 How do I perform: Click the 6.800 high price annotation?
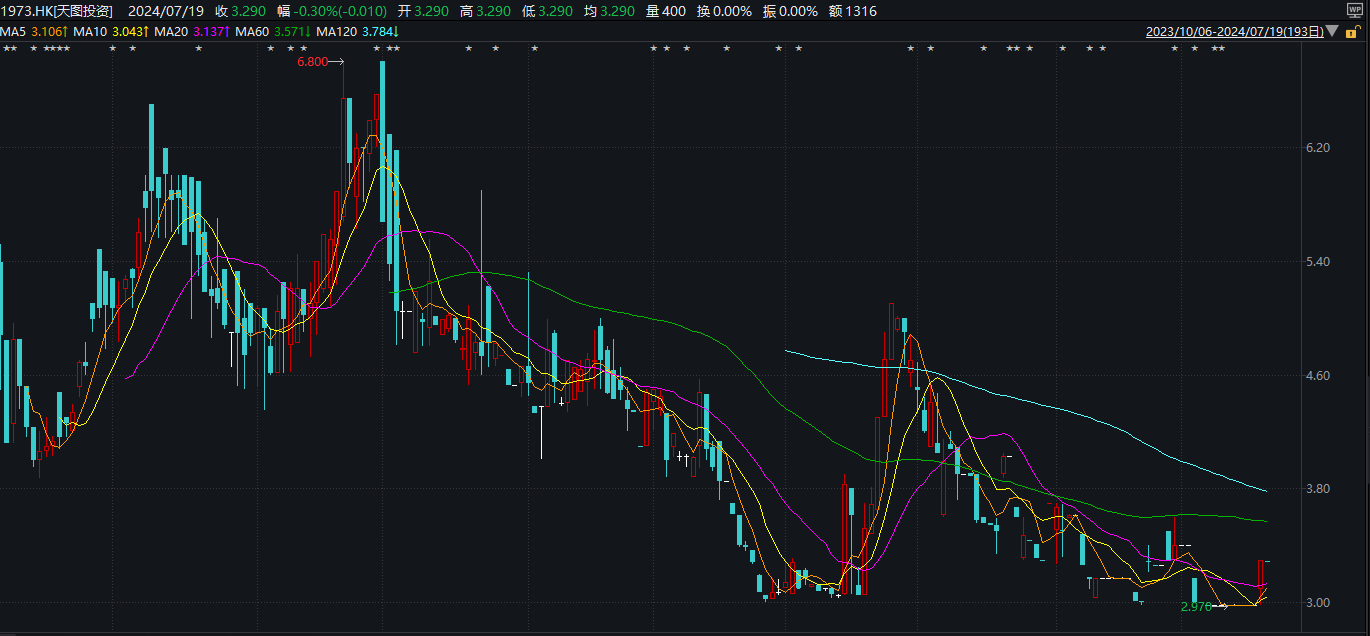[x=313, y=62]
